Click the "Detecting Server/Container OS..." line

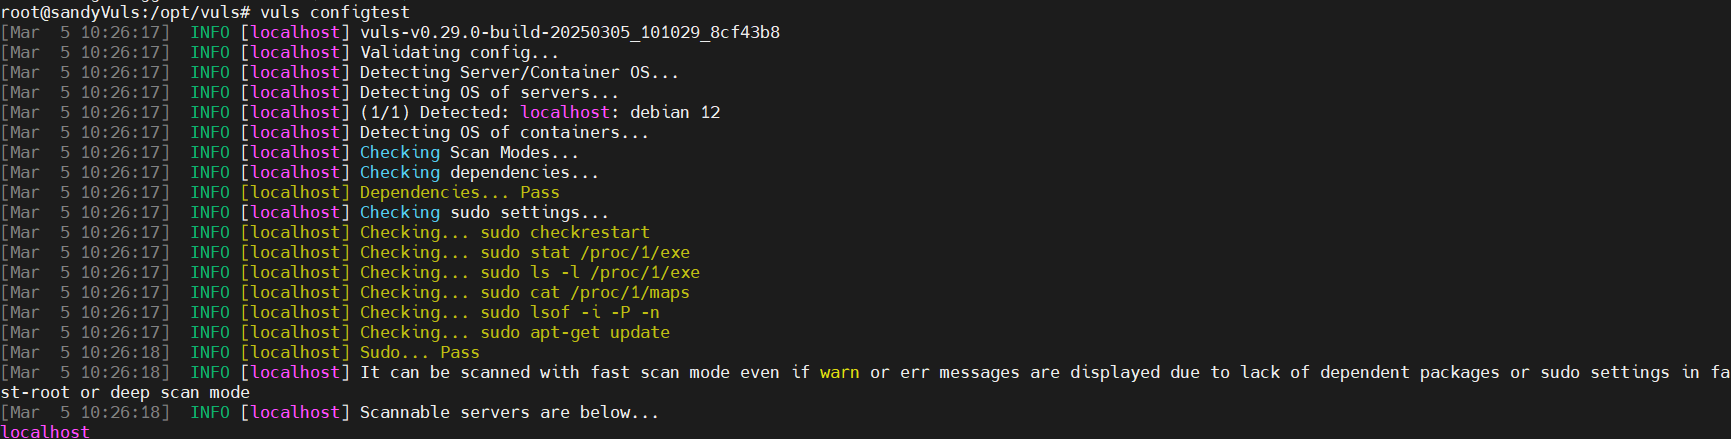[x=519, y=72]
